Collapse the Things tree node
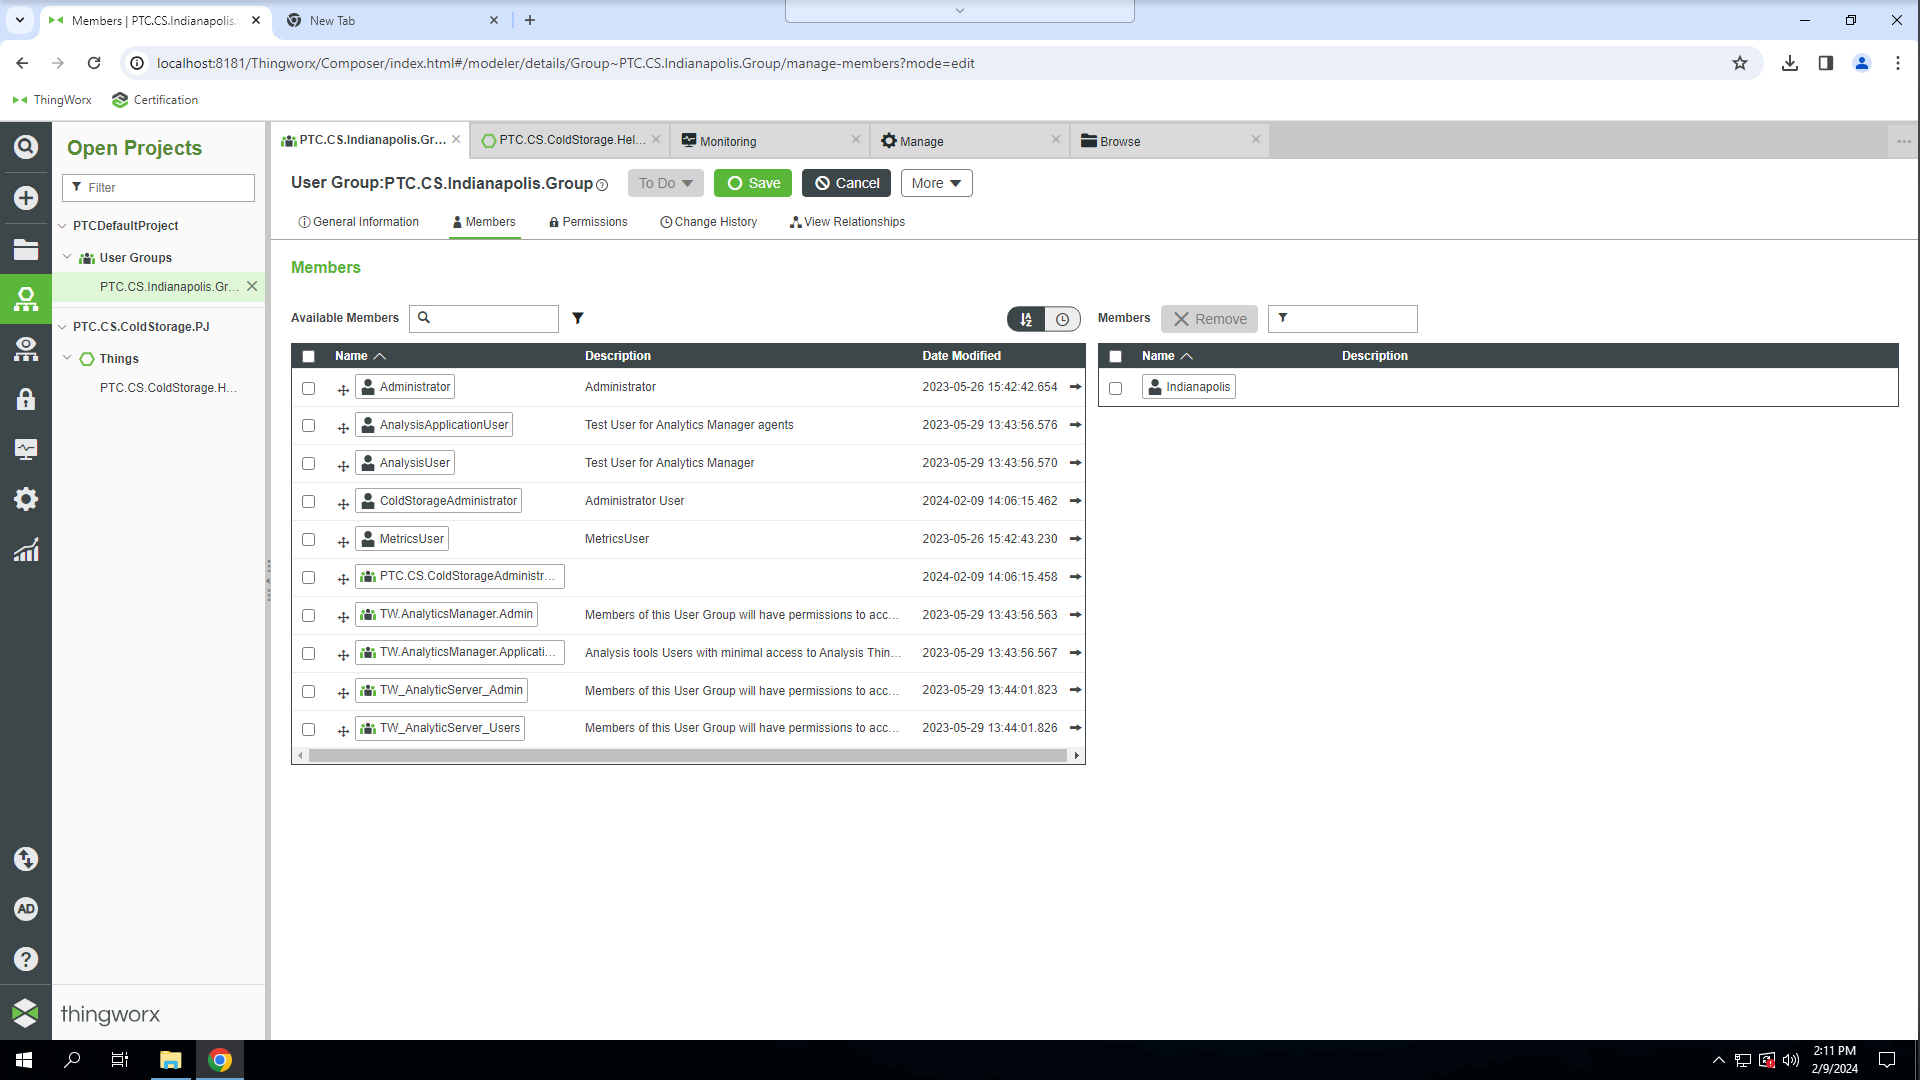Viewport: 1920px width, 1080px height. pos(67,358)
